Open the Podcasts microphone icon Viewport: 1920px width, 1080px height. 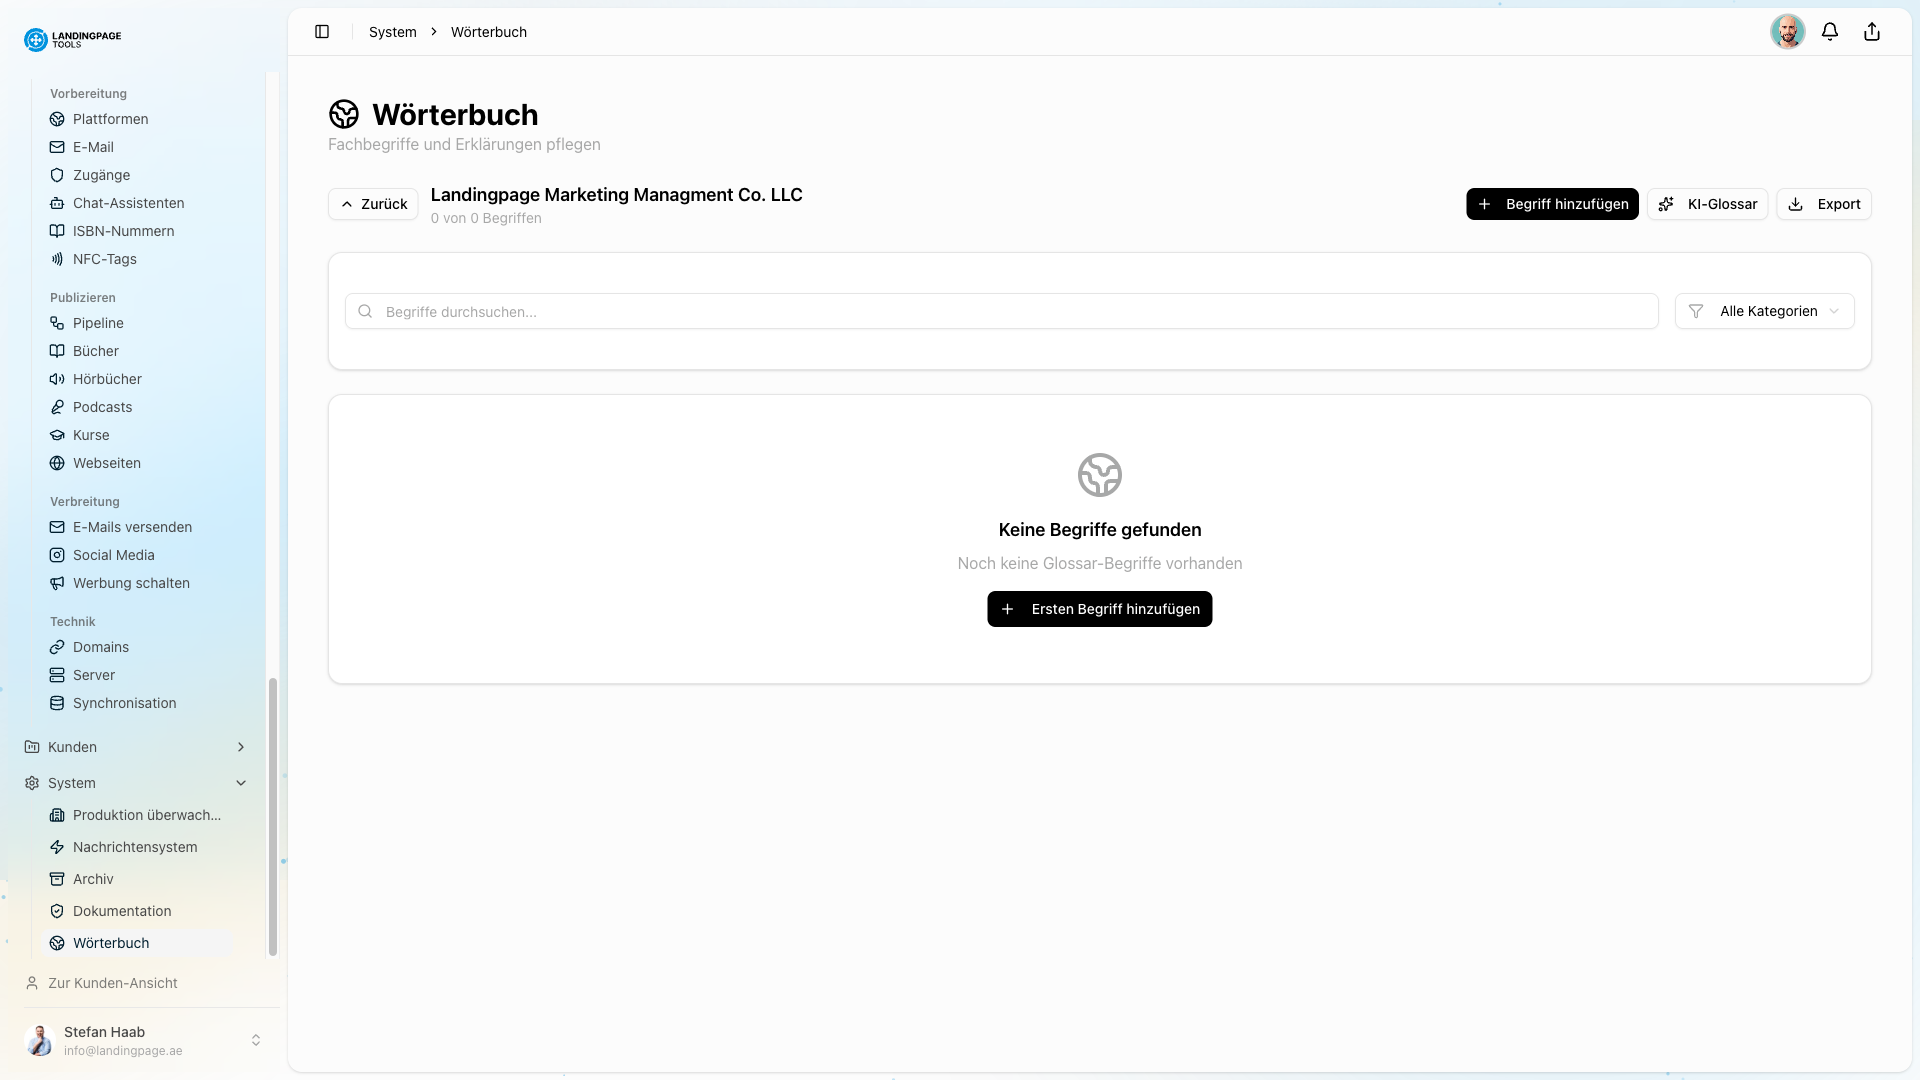(x=57, y=407)
